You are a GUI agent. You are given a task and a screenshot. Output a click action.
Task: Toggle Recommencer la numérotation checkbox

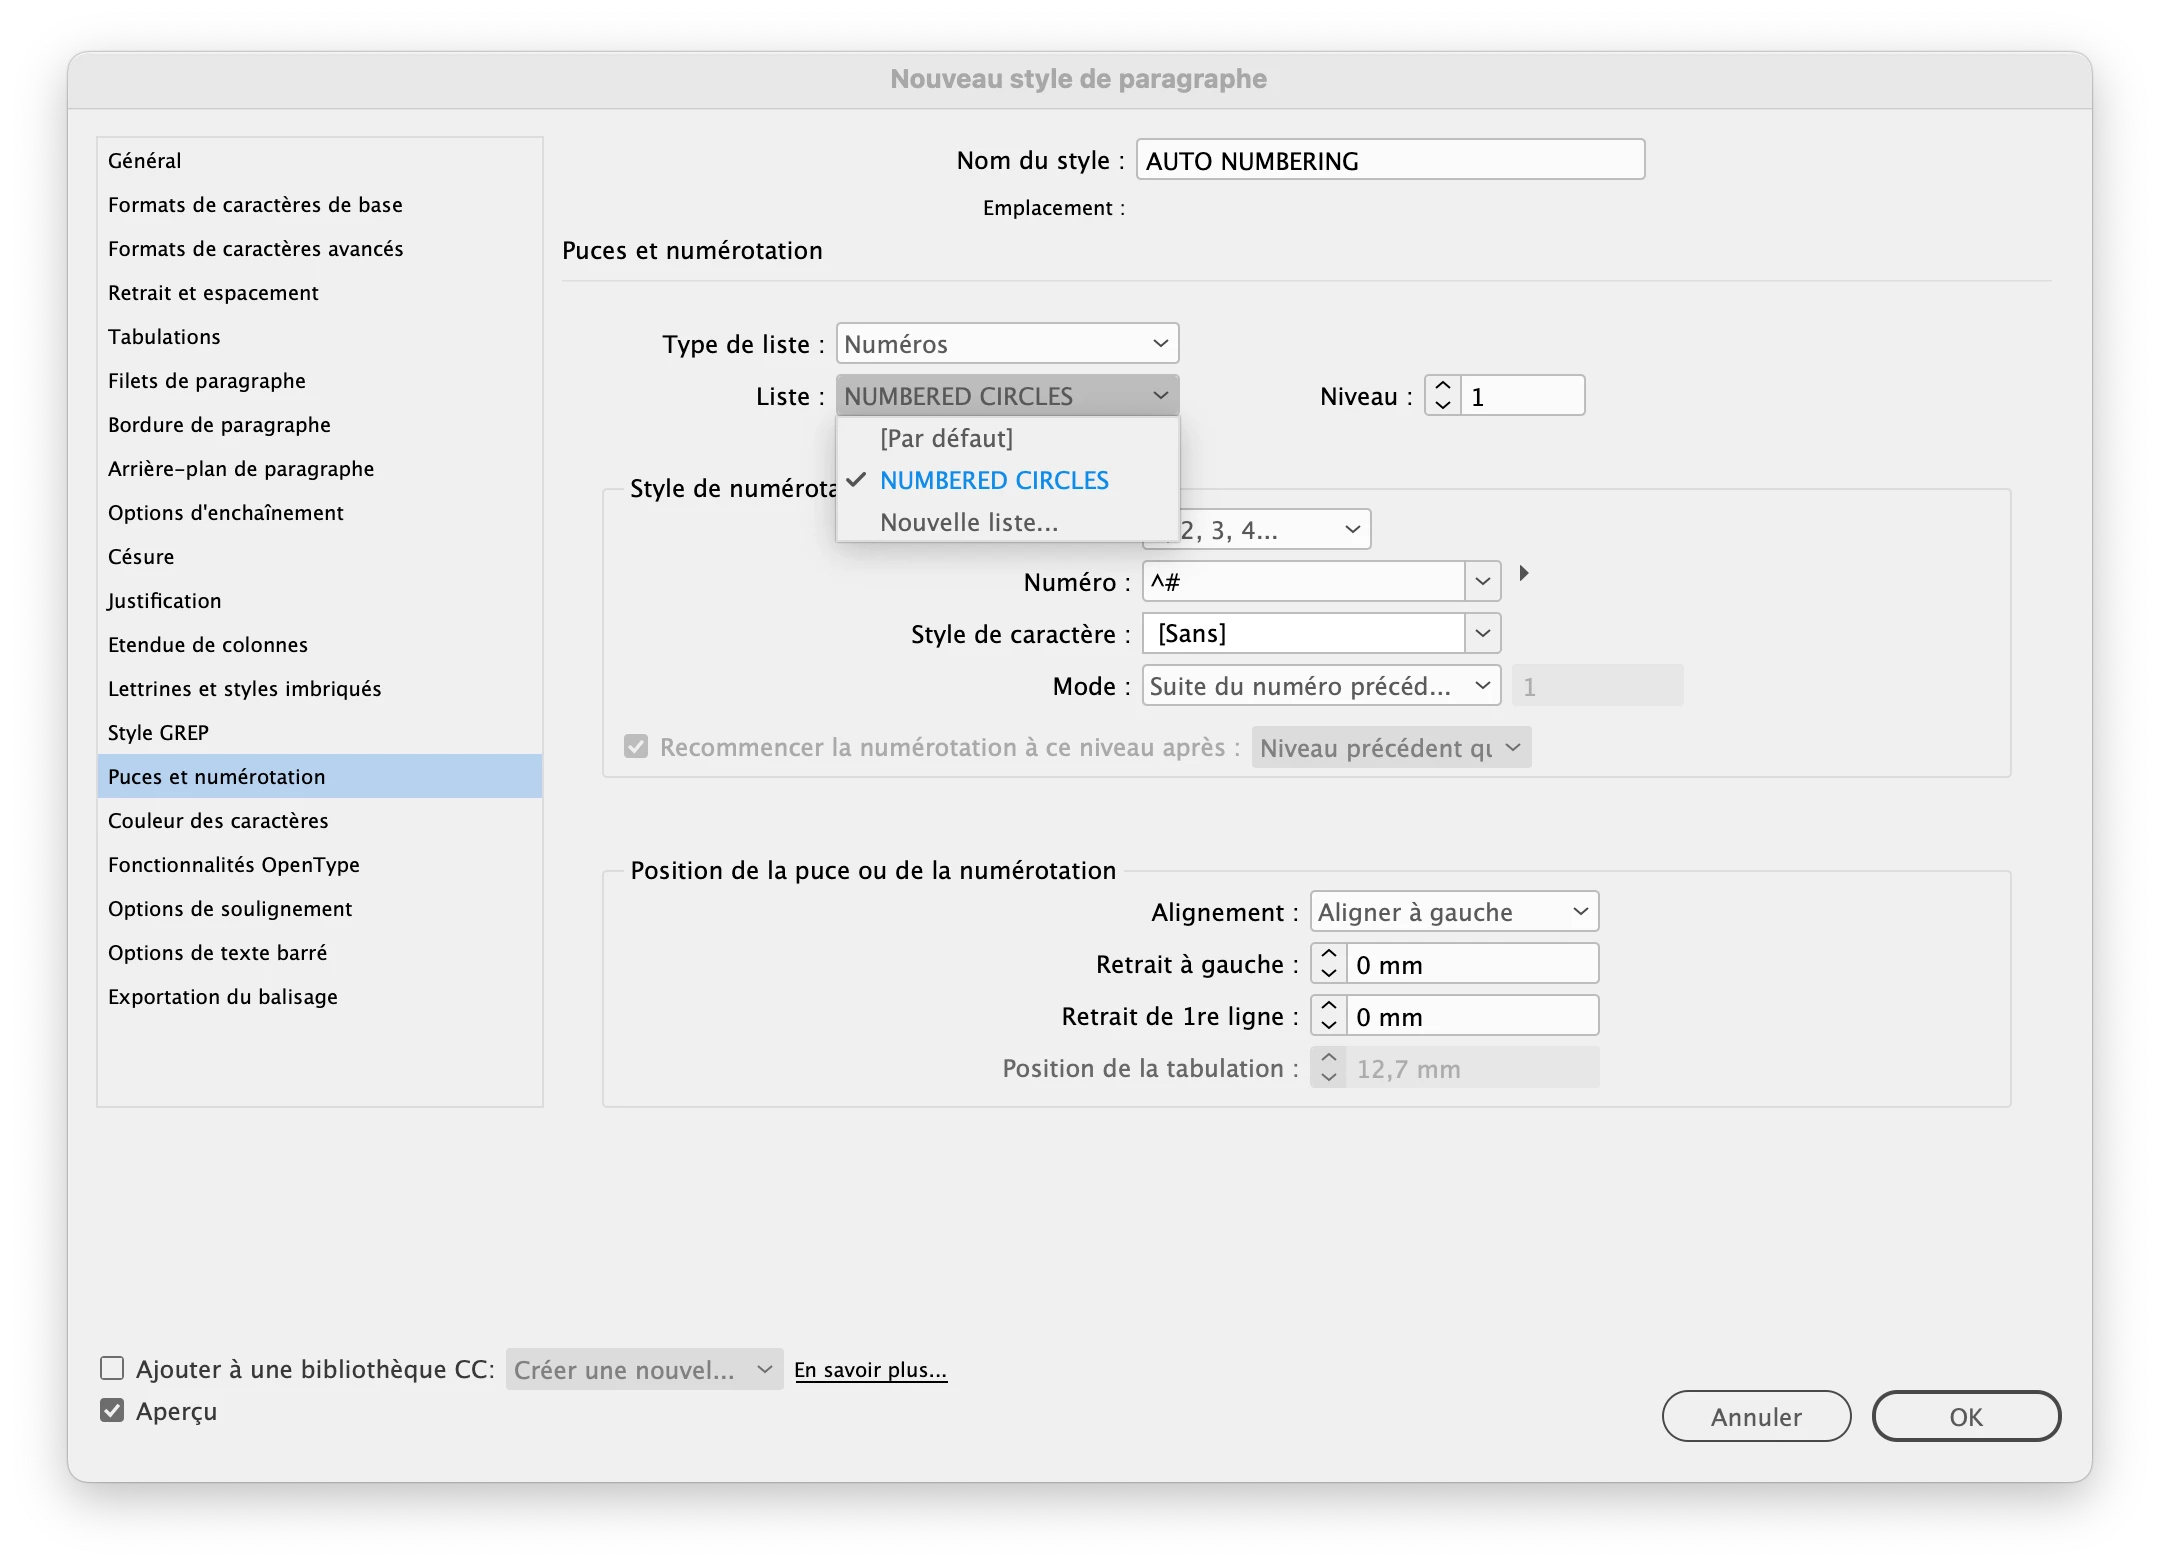[636, 747]
